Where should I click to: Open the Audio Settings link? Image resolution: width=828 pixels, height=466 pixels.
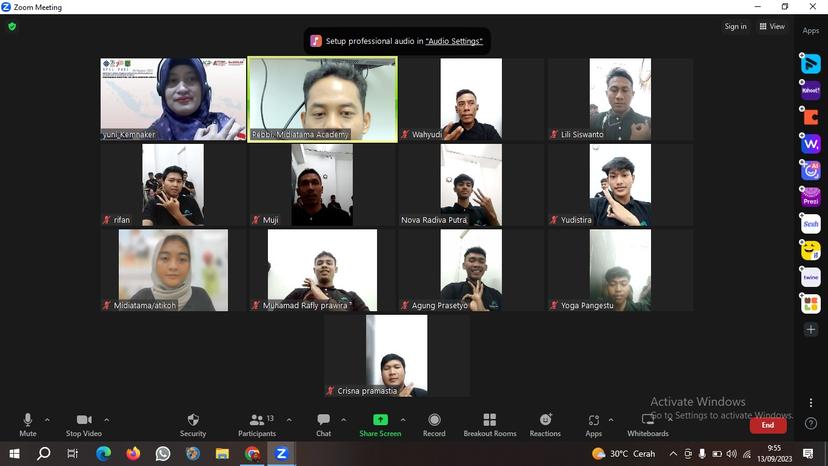click(454, 41)
